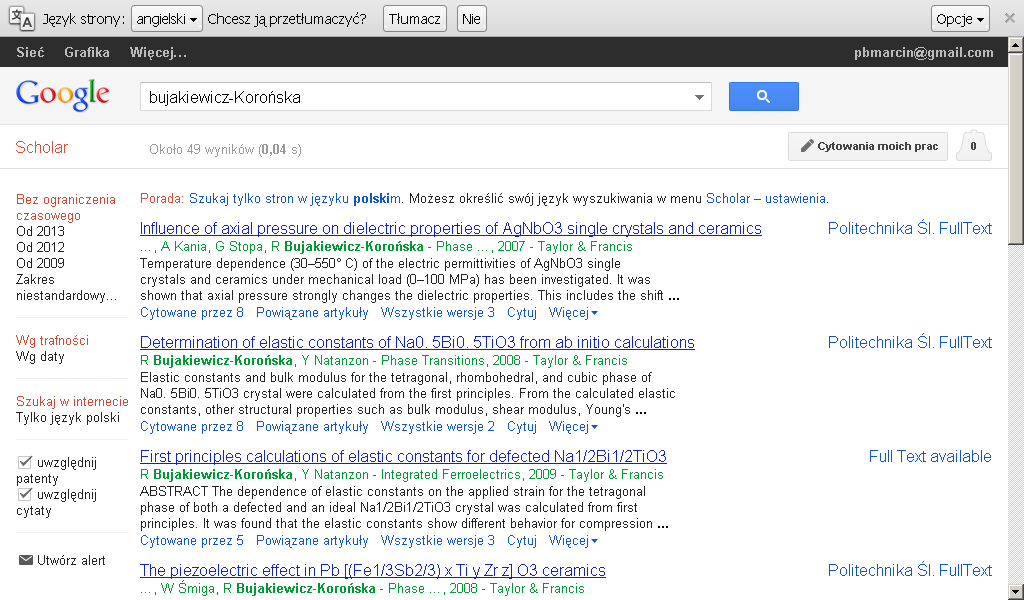Viewport: 1024px width, 600px height.
Task: Close the translation bar with the X
Action: (x=1010, y=18)
